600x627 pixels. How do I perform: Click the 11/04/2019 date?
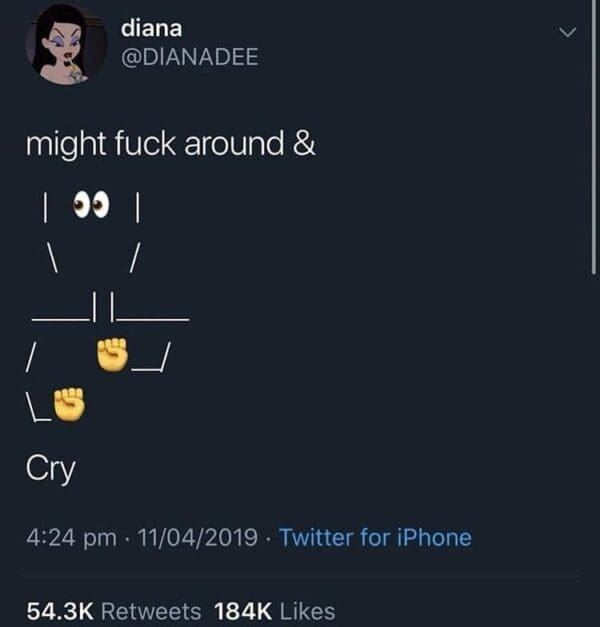point(198,537)
